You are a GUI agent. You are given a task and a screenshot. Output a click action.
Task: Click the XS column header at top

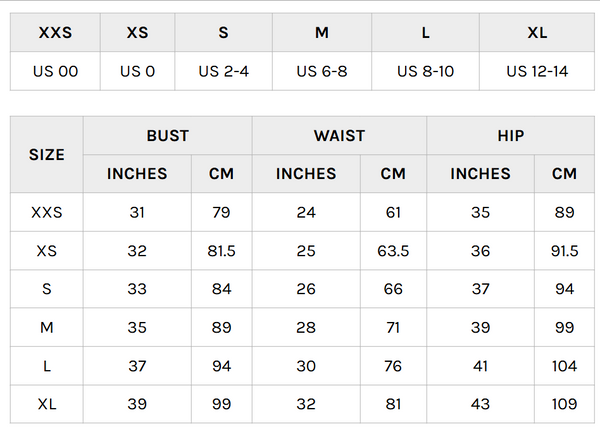pos(138,33)
